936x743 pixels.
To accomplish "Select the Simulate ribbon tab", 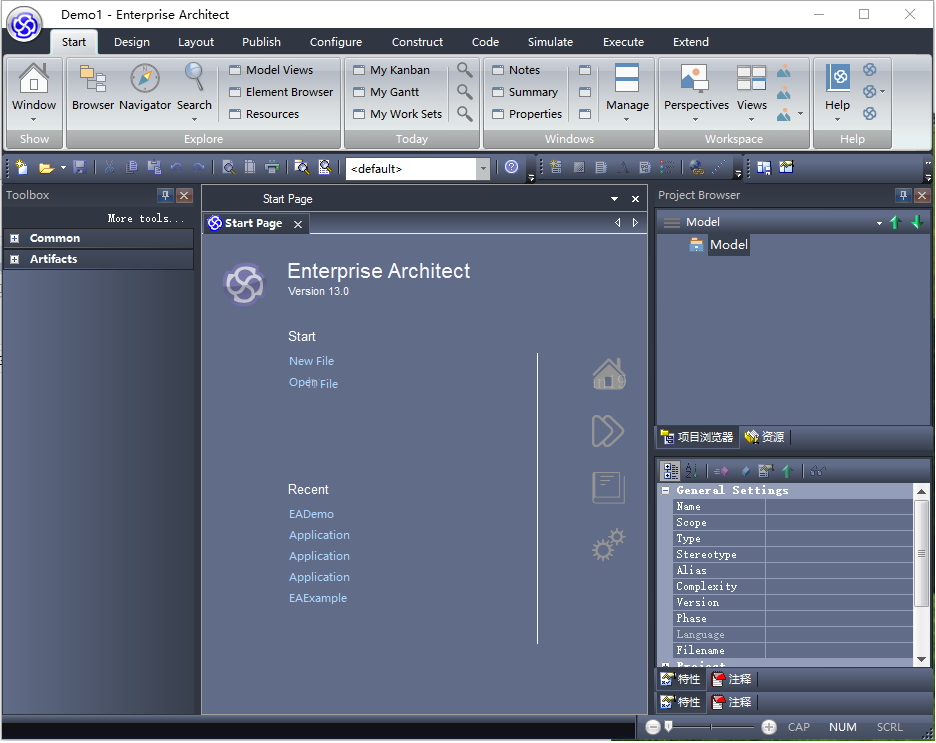I will [x=550, y=42].
